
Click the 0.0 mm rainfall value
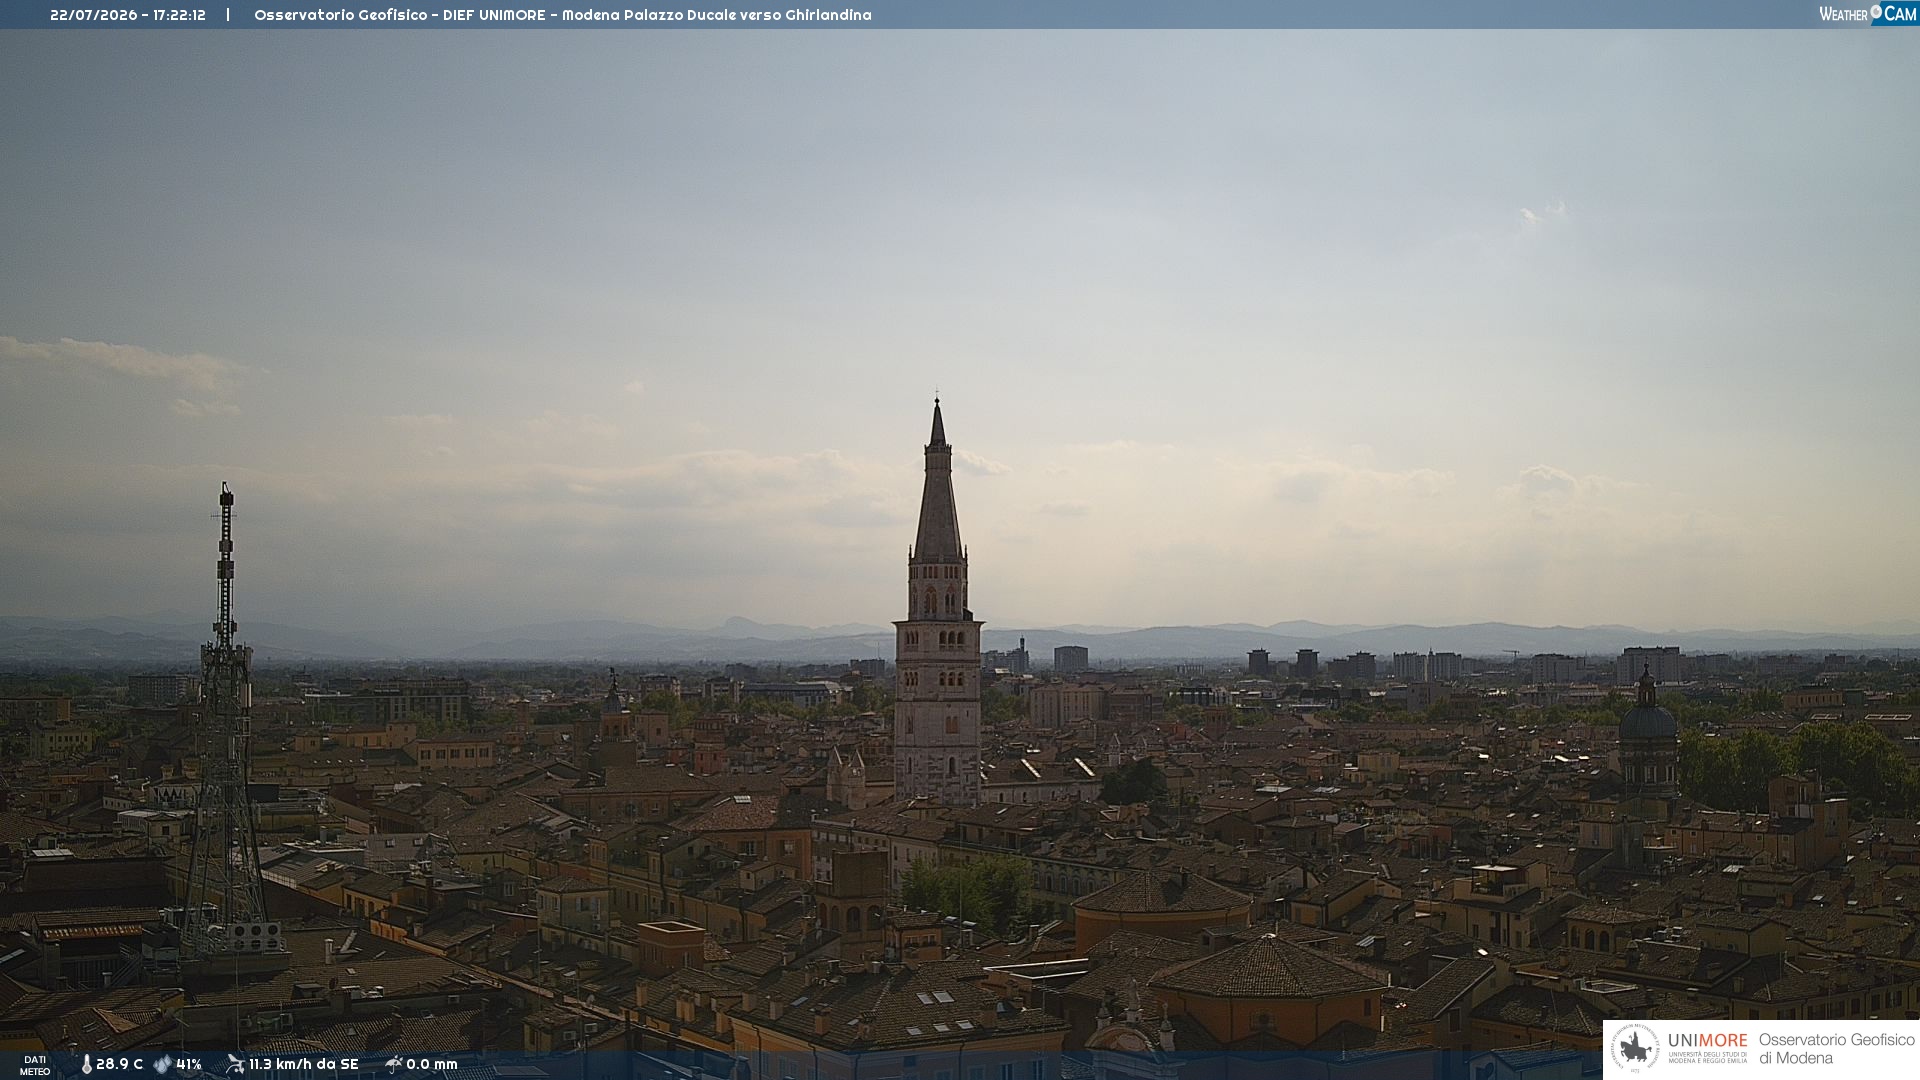[x=432, y=1064]
